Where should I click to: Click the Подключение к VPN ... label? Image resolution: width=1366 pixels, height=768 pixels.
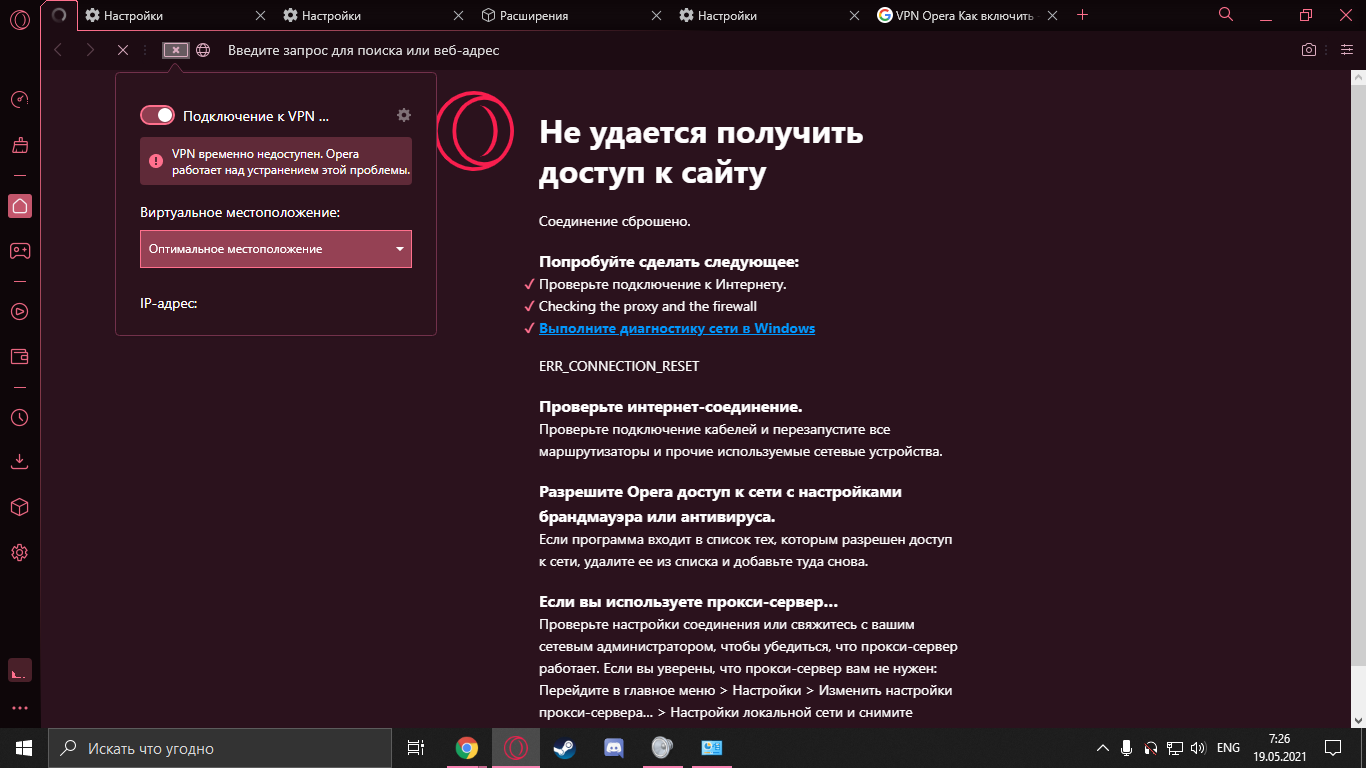pos(256,116)
